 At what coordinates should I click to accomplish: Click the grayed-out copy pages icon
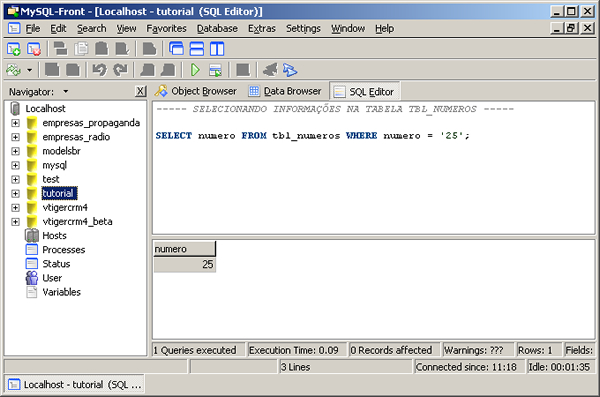click(81, 49)
